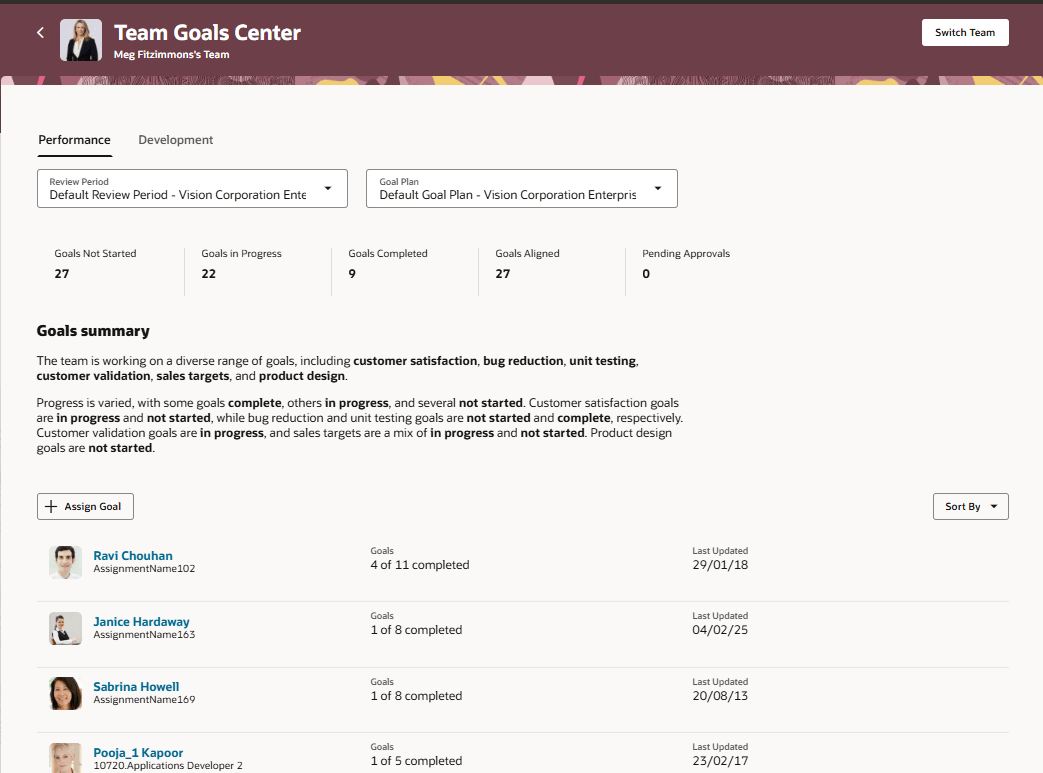Click the Assign Goal button

[85, 506]
